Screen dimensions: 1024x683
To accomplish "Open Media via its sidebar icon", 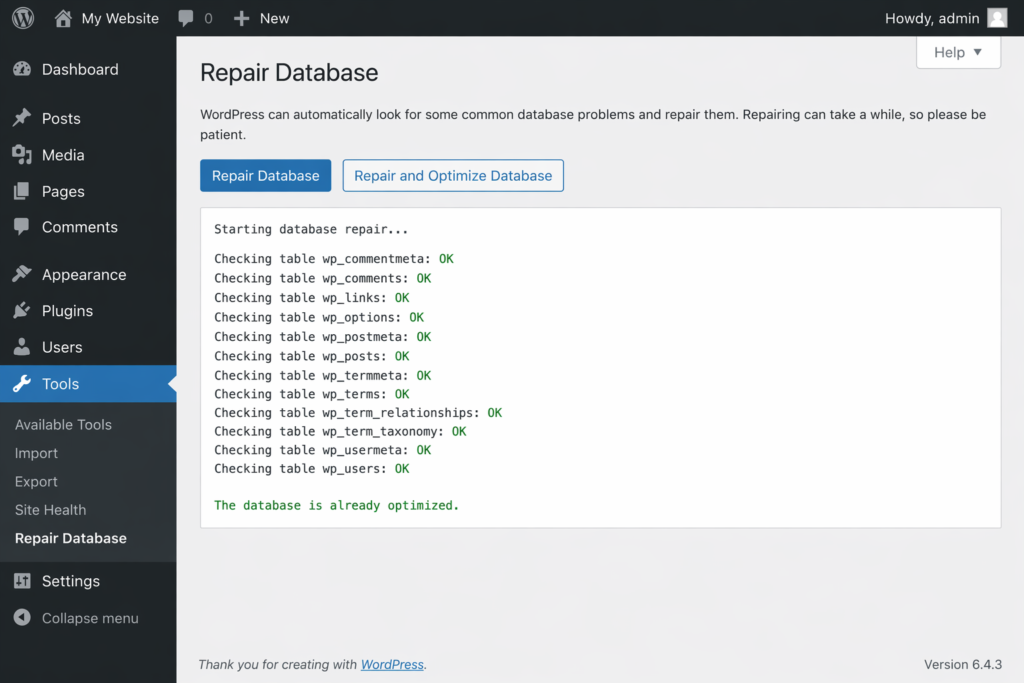I will click(24, 155).
